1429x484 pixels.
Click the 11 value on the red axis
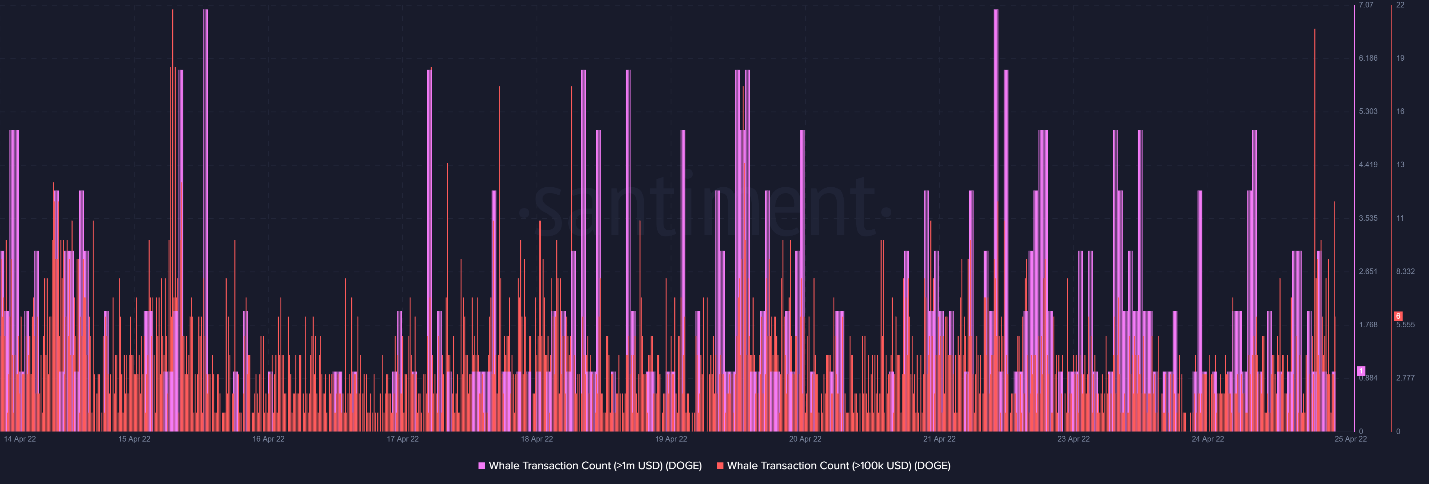pos(1400,218)
